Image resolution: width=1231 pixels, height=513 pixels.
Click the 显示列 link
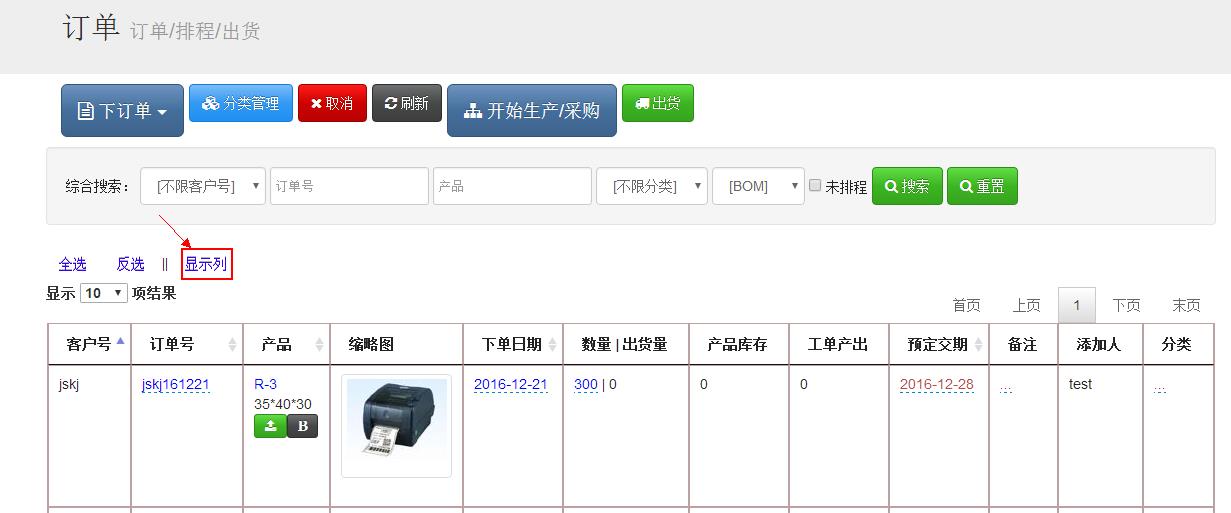point(206,264)
